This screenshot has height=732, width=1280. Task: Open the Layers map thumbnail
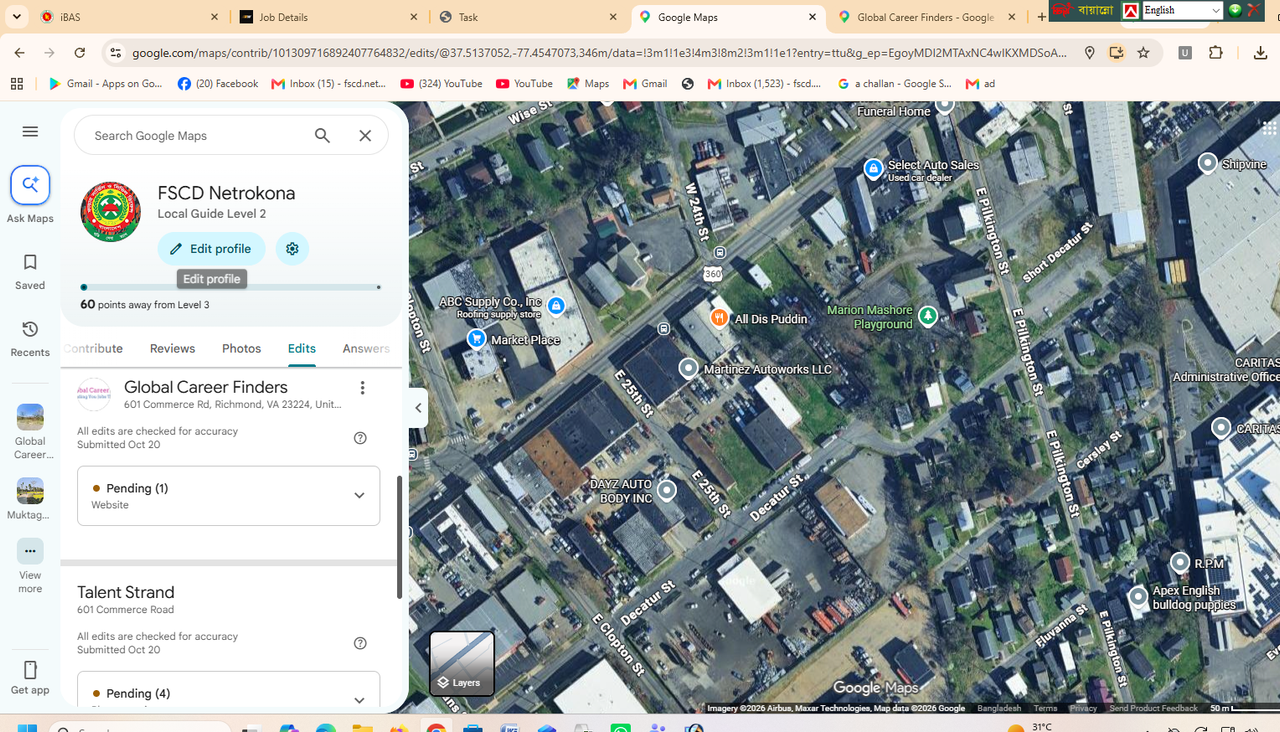pyautogui.click(x=462, y=663)
